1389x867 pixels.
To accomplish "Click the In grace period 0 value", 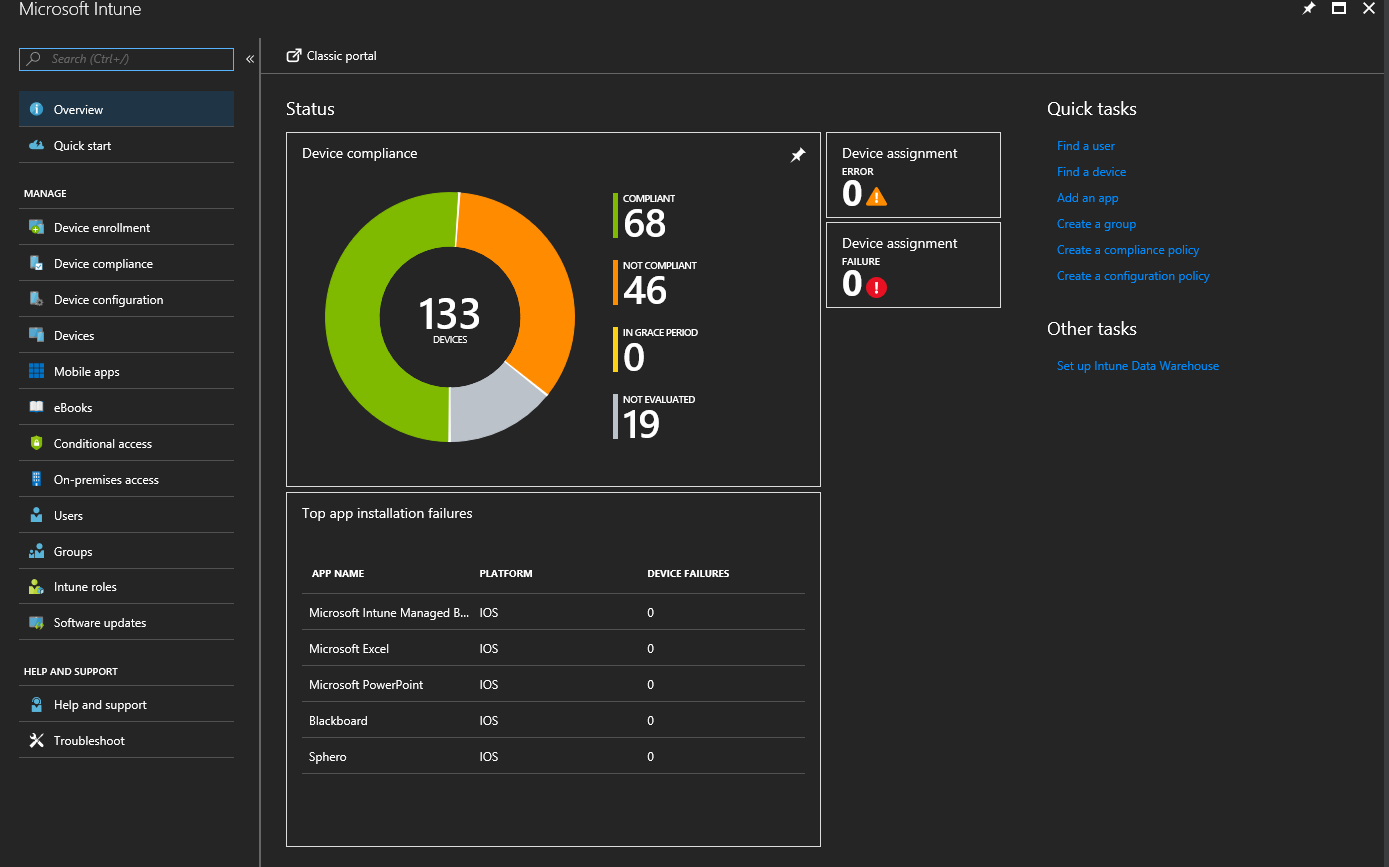I will 633,358.
